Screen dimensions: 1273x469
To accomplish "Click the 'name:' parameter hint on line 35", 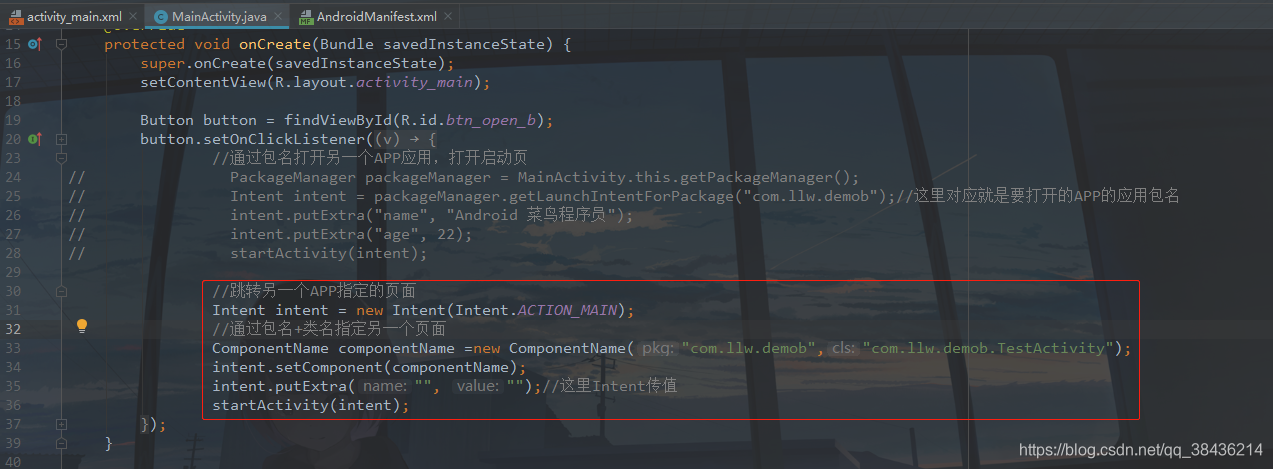I will tap(383, 386).
